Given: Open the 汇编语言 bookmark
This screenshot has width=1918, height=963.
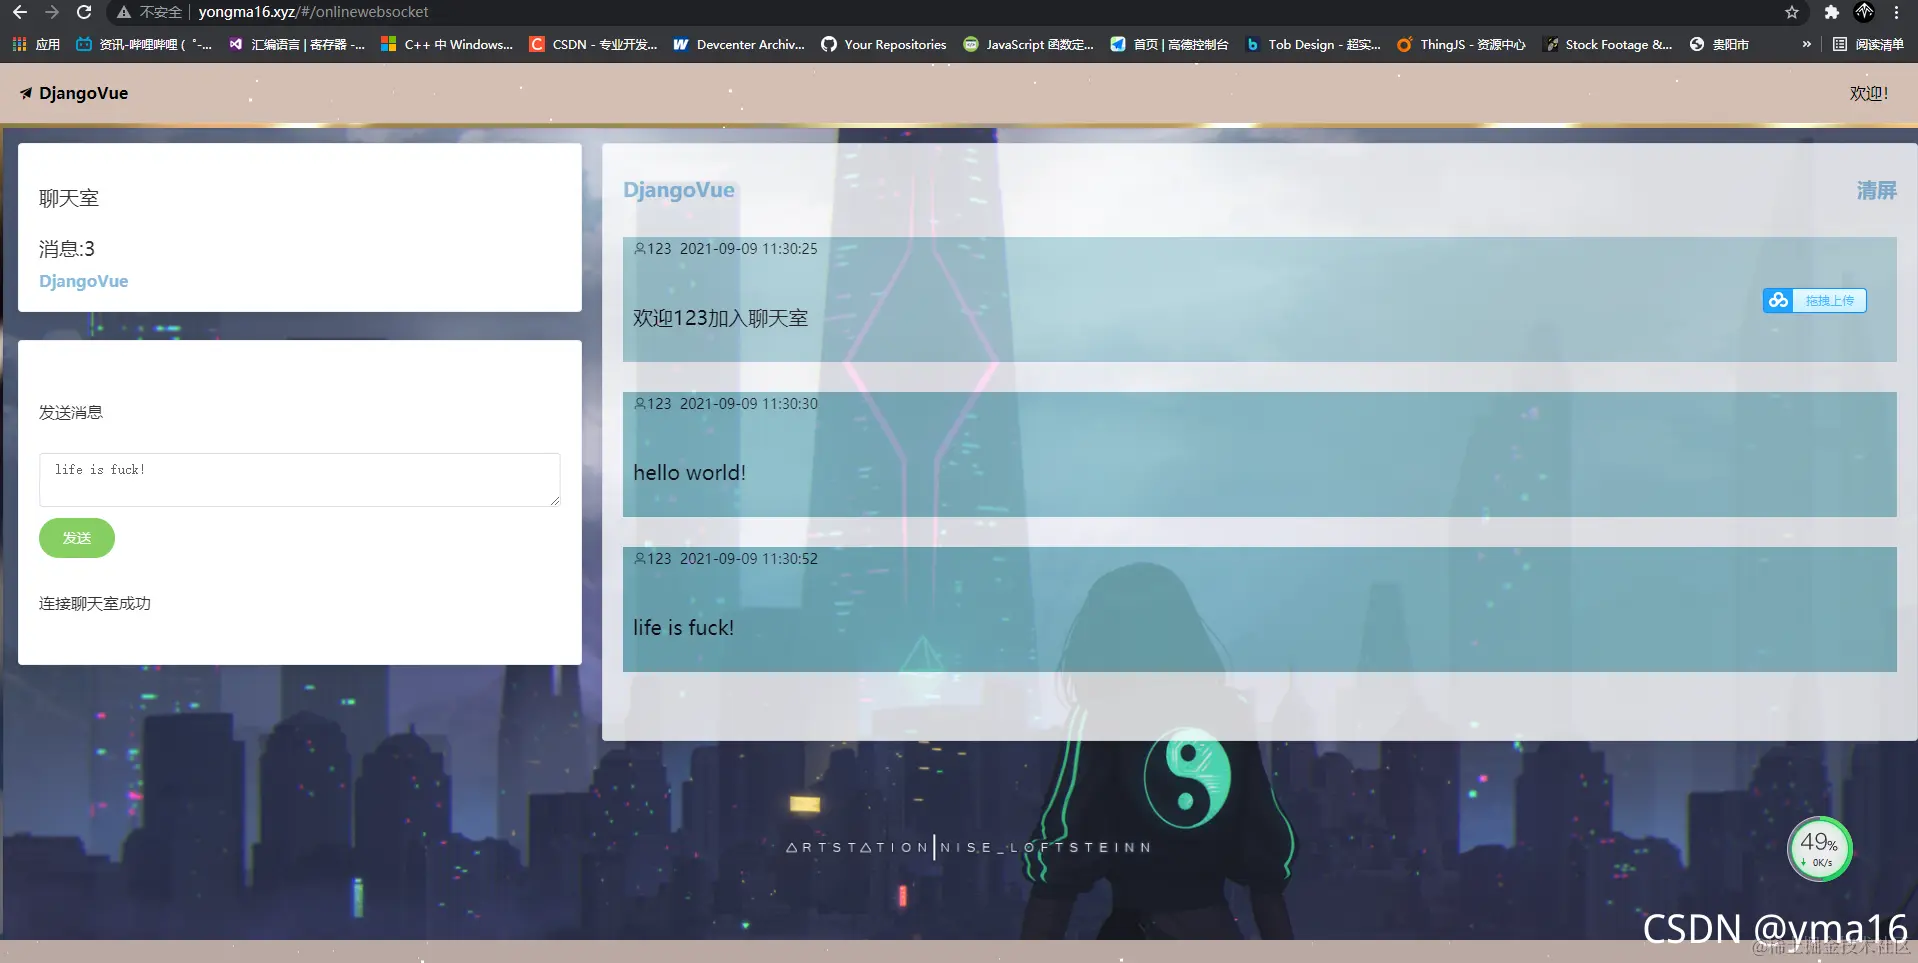Looking at the screenshot, I should coord(297,44).
